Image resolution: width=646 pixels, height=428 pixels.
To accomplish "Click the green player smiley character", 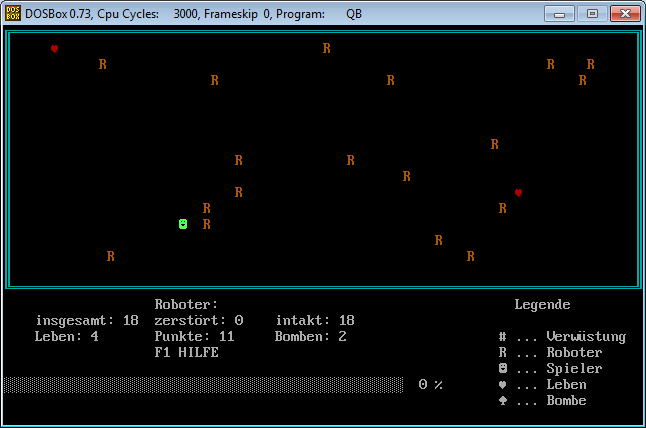I will [183, 224].
